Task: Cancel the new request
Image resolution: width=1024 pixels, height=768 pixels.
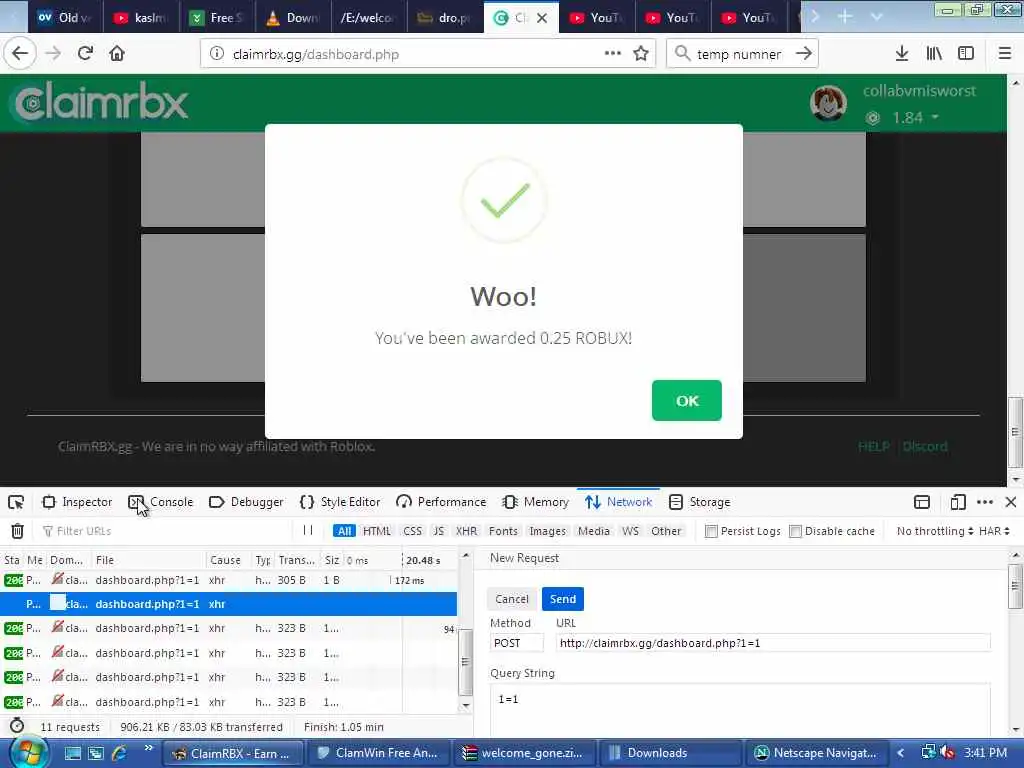Action: [x=511, y=599]
